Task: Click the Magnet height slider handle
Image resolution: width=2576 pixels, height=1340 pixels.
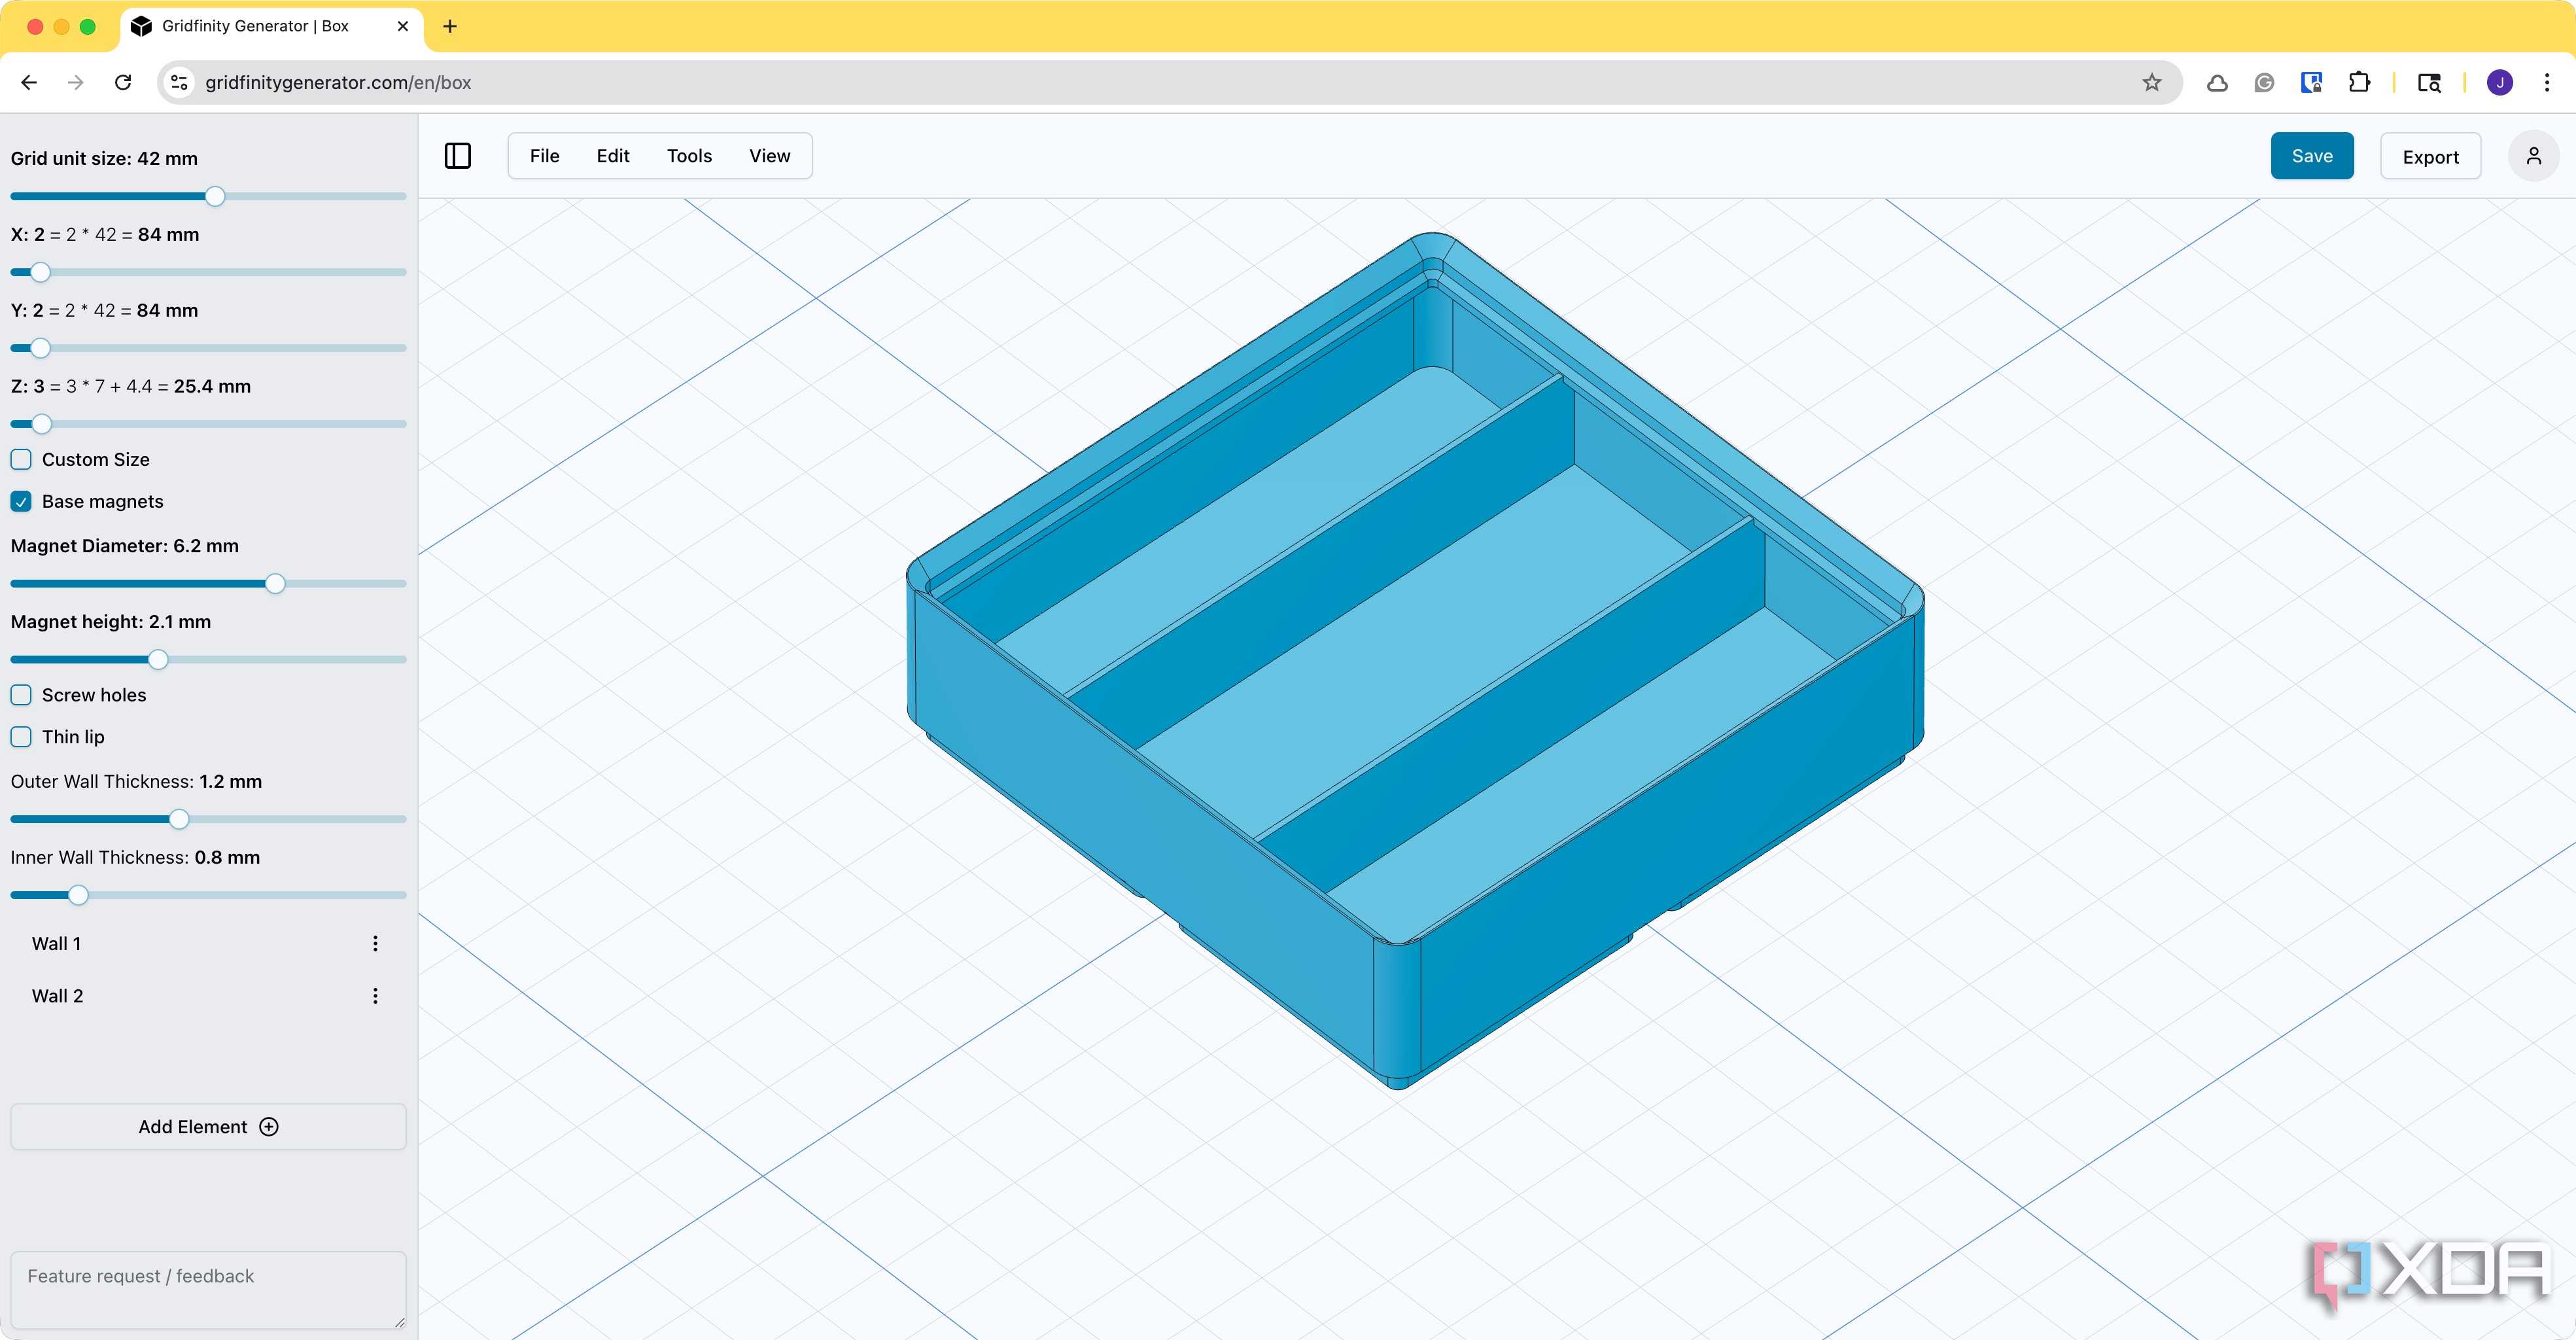Action: (158, 660)
